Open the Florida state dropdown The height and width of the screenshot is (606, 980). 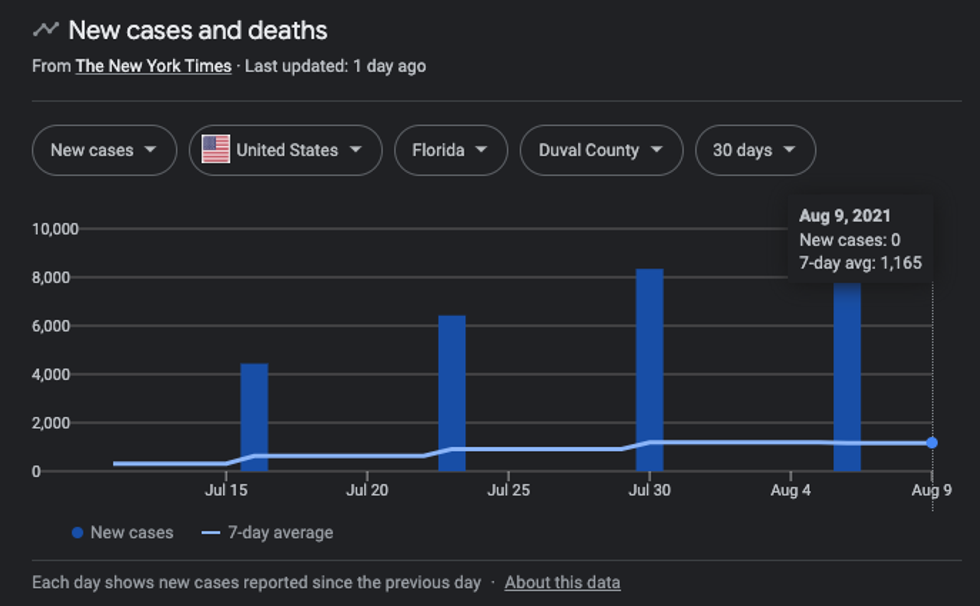[x=450, y=150]
